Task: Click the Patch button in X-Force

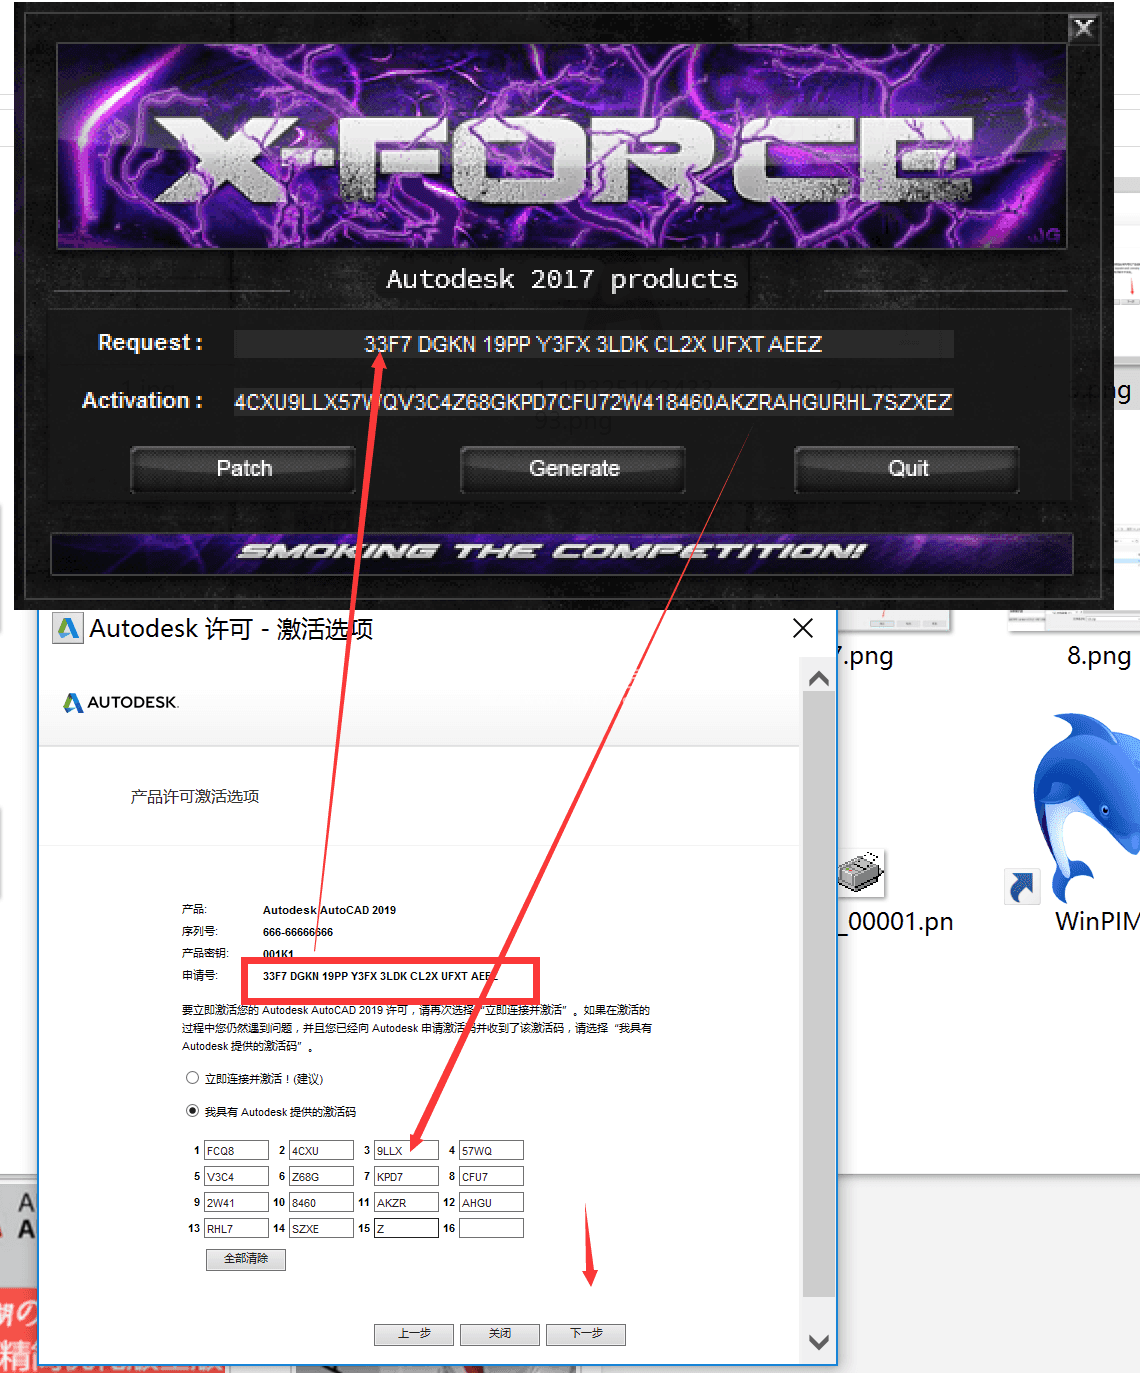Action: click(243, 469)
